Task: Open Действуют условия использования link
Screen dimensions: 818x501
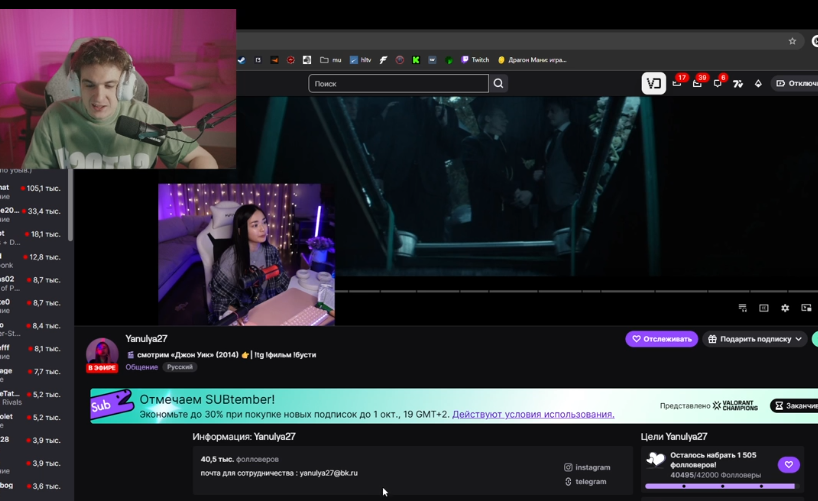Action: coord(533,414)
